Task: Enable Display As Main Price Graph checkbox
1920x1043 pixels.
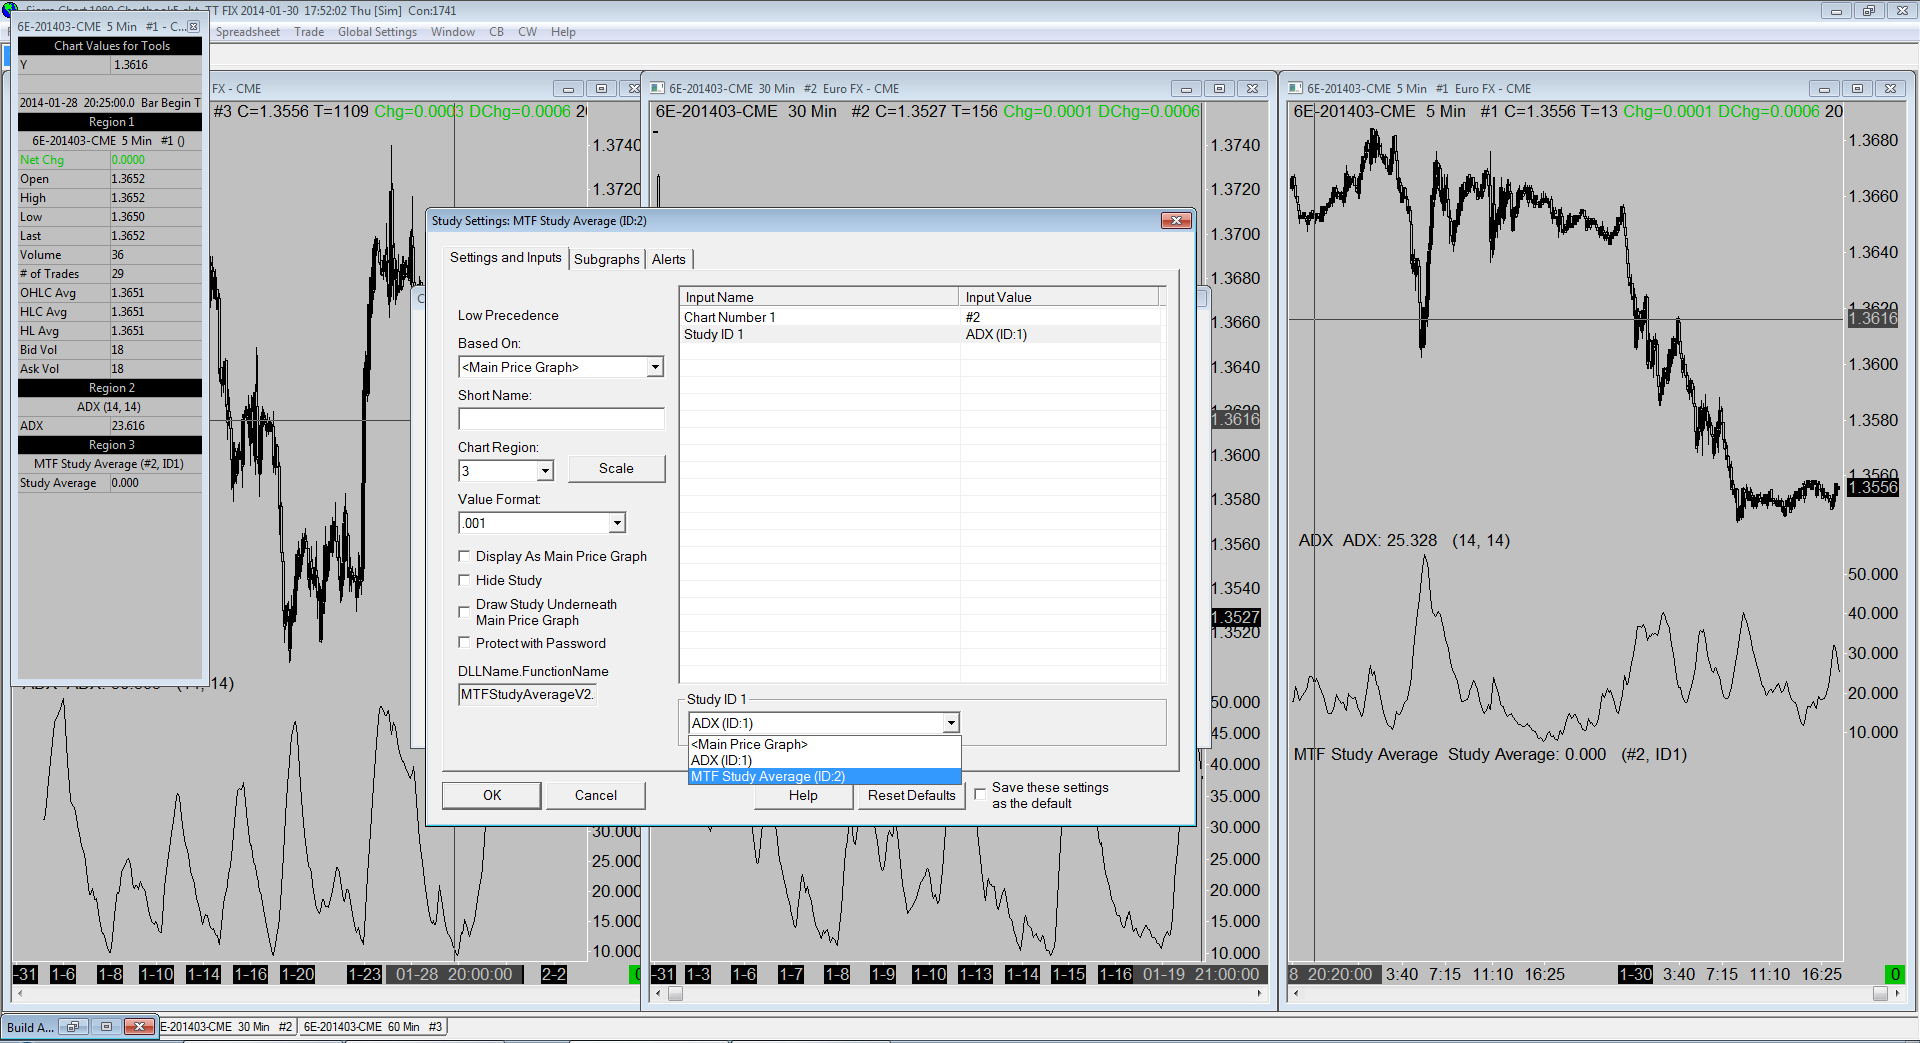Action: pyautogui.click(x=464, y=556)
